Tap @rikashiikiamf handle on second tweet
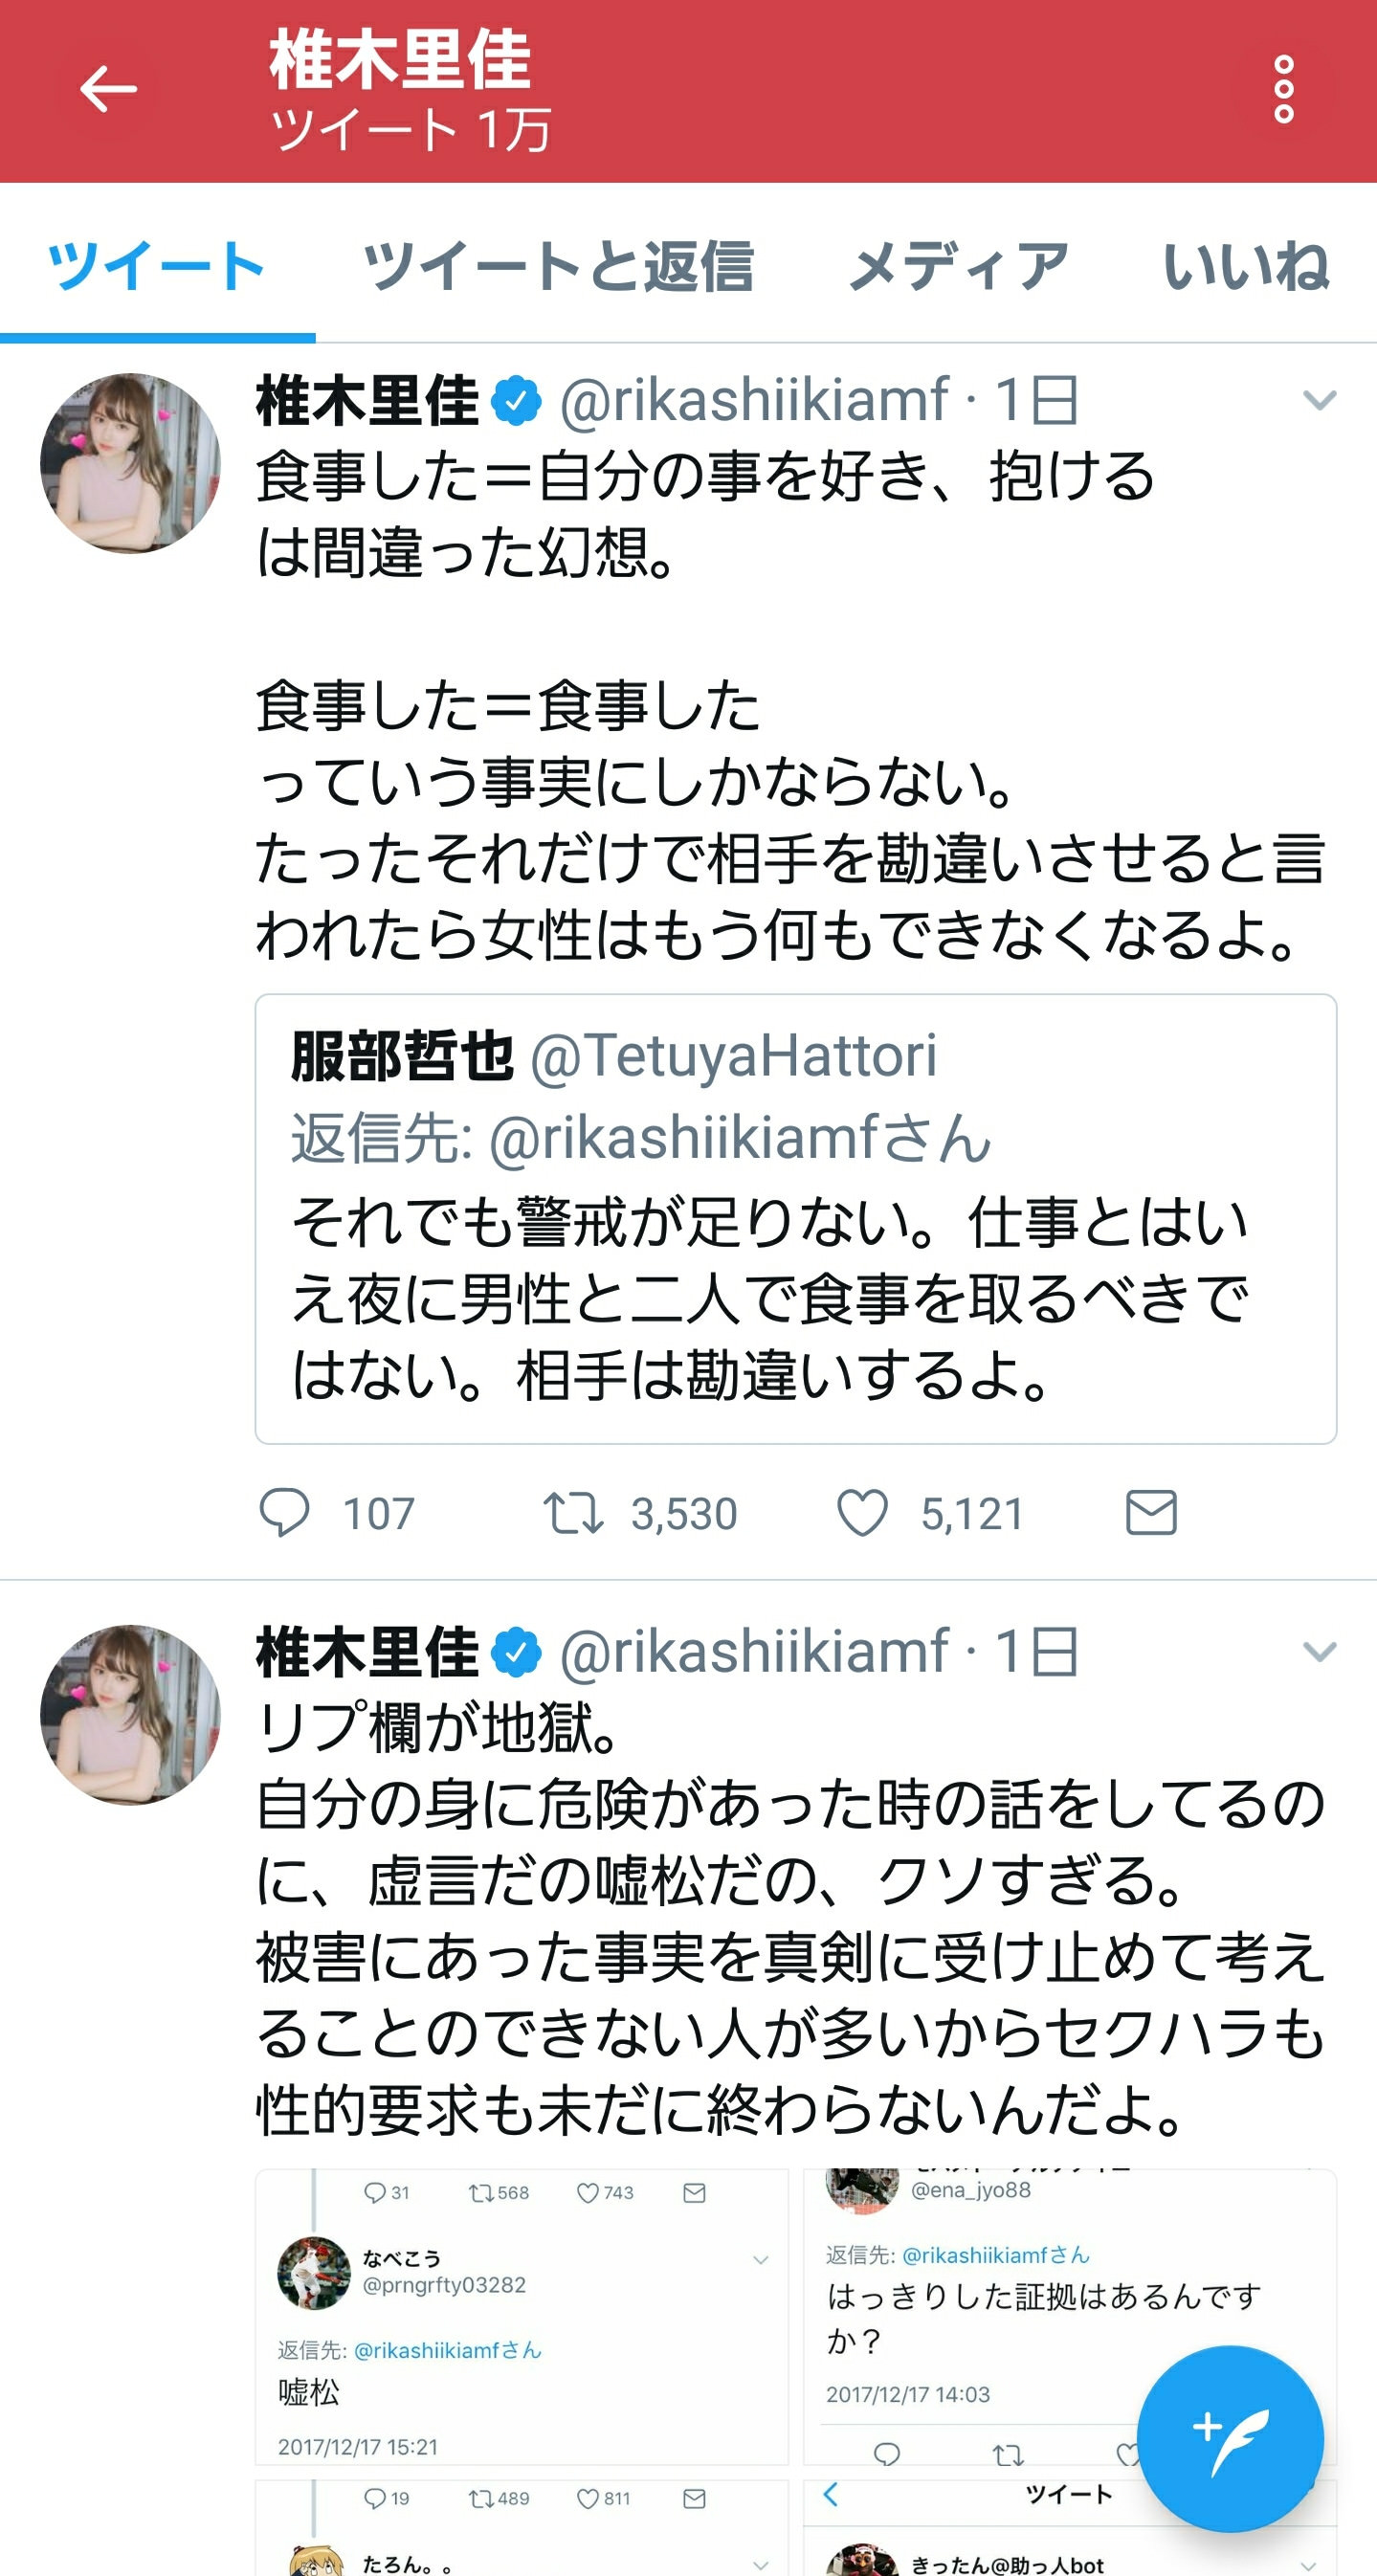This screenshot has width=1377, height=2576. (x=753, y=1652)
